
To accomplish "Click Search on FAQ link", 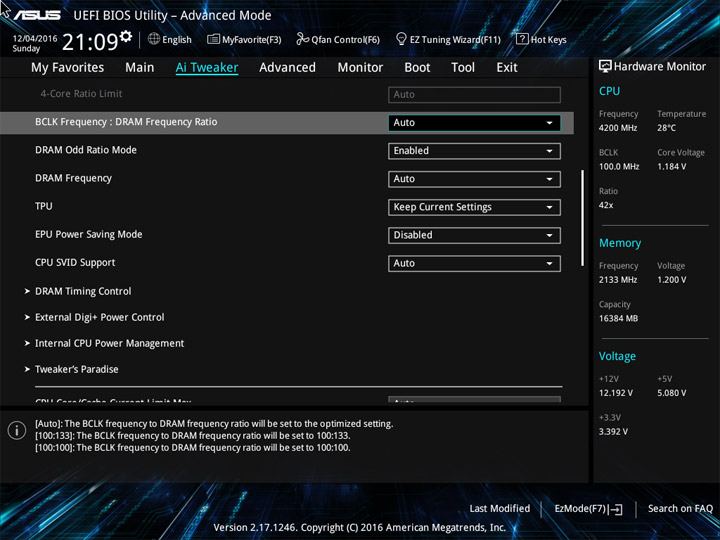I will pos(680,508).
